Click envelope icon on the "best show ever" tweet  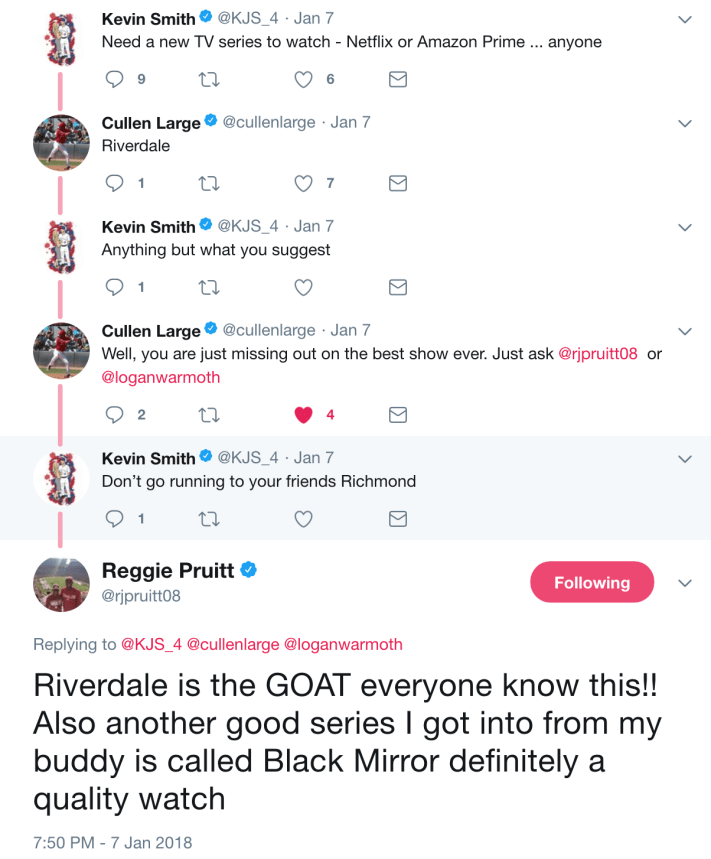click(x=397, y=414)
